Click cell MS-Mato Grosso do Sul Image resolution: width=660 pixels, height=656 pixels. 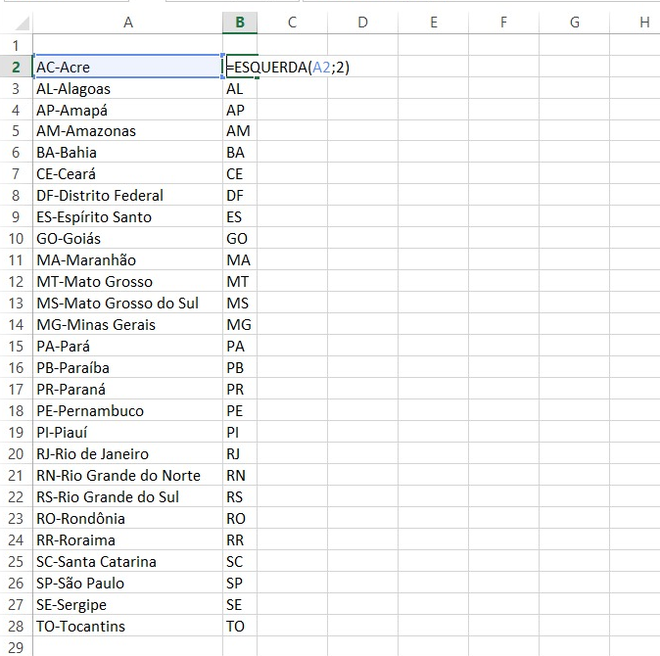tap(128, 303)
